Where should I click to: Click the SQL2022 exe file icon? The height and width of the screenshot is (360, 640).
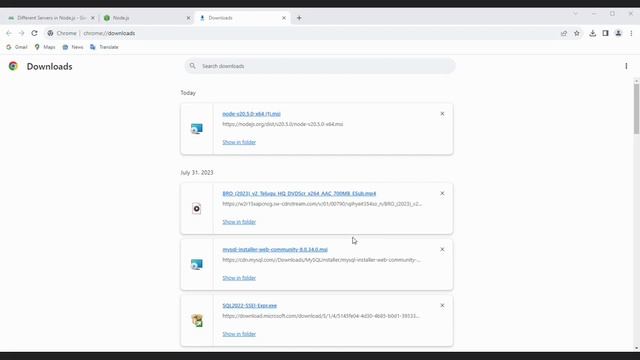[197, 320]
